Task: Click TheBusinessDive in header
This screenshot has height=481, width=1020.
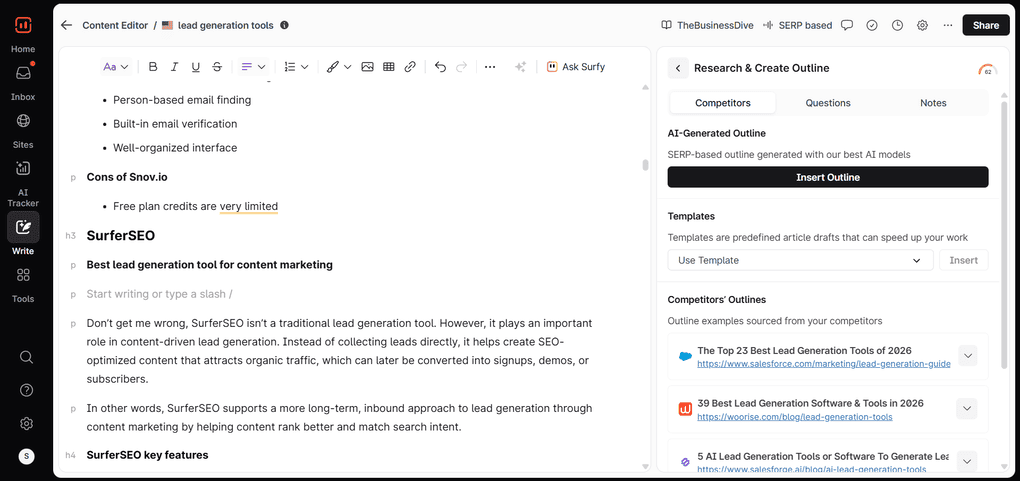Action: coord(708,25)
